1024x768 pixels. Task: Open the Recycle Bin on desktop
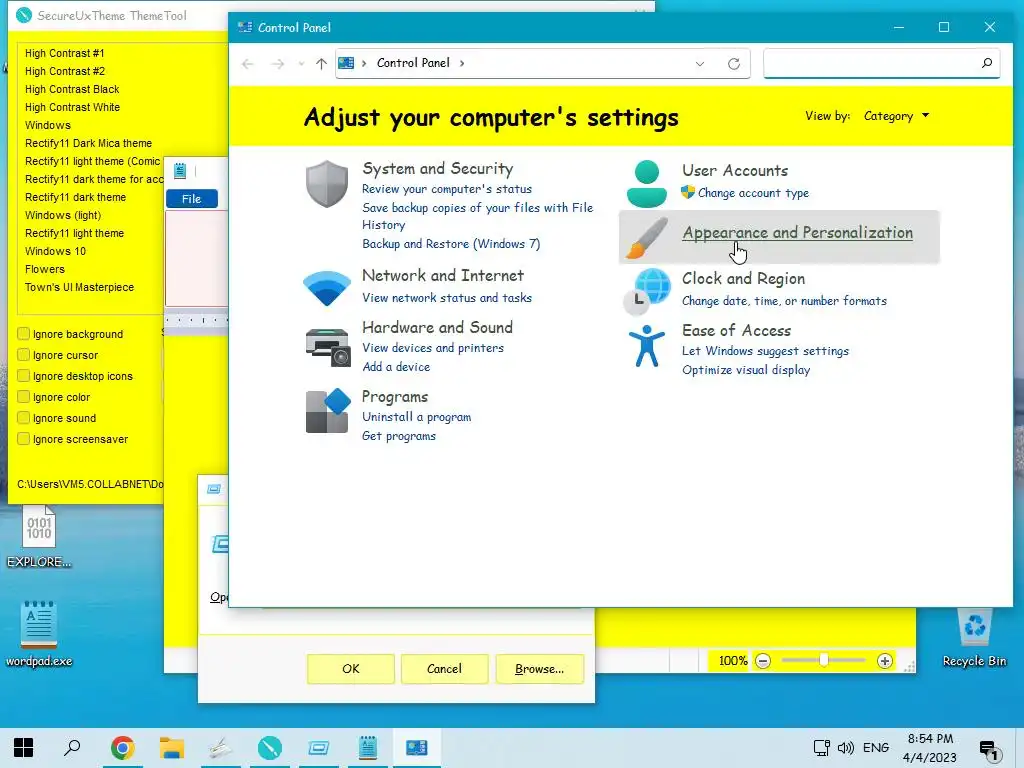click(x=974, y=637)
